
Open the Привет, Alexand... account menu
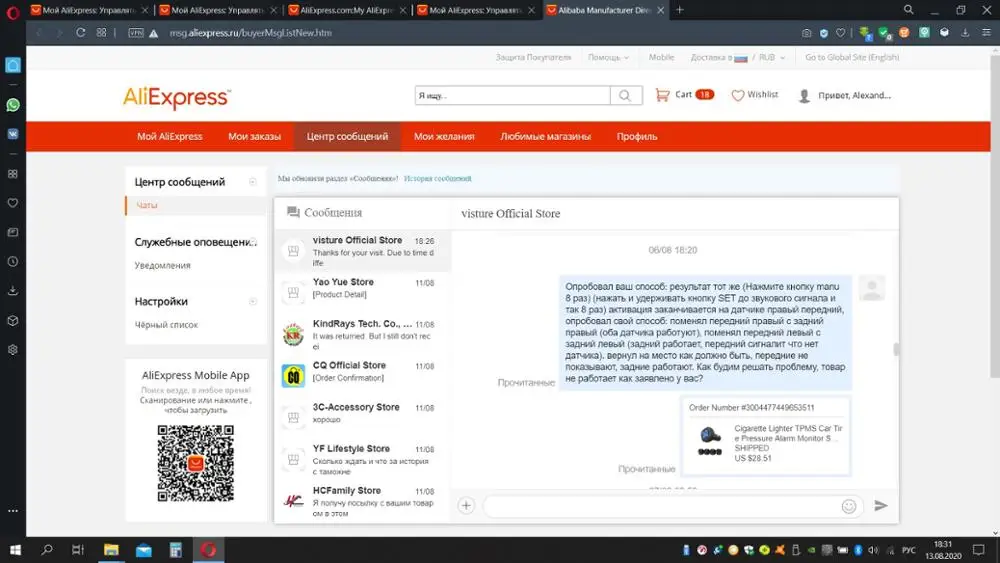pyautogui.click(x=845, y=96)
